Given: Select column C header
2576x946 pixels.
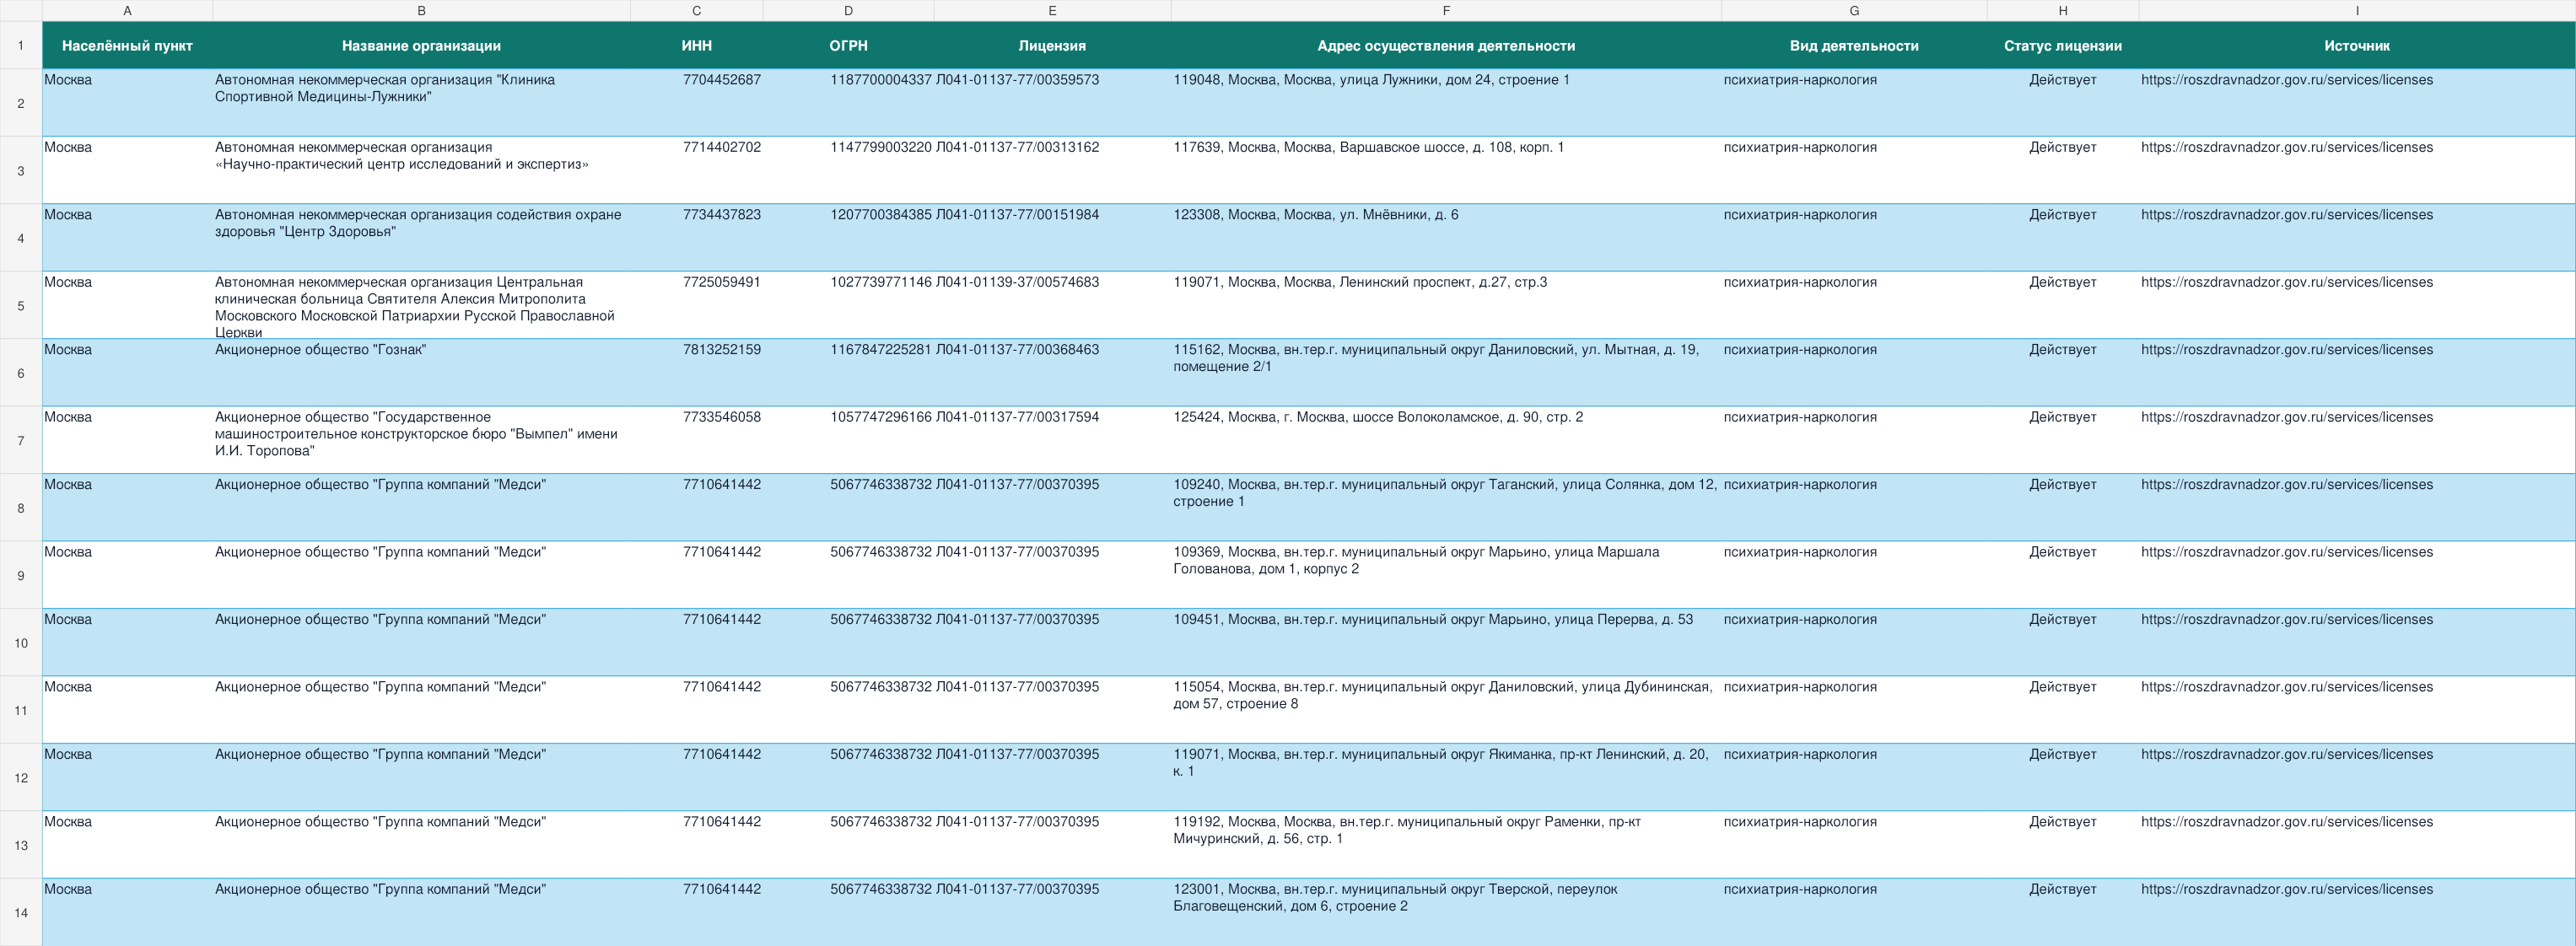Looking at the screenshot, I should [x=696, y=10].
